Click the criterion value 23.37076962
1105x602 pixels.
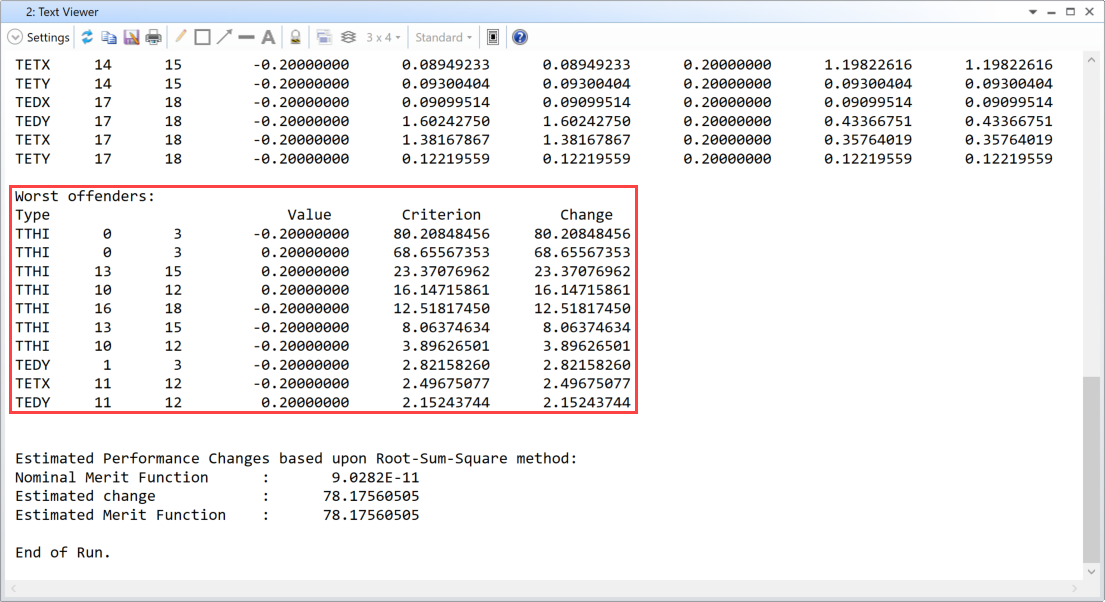pos(441,271)
